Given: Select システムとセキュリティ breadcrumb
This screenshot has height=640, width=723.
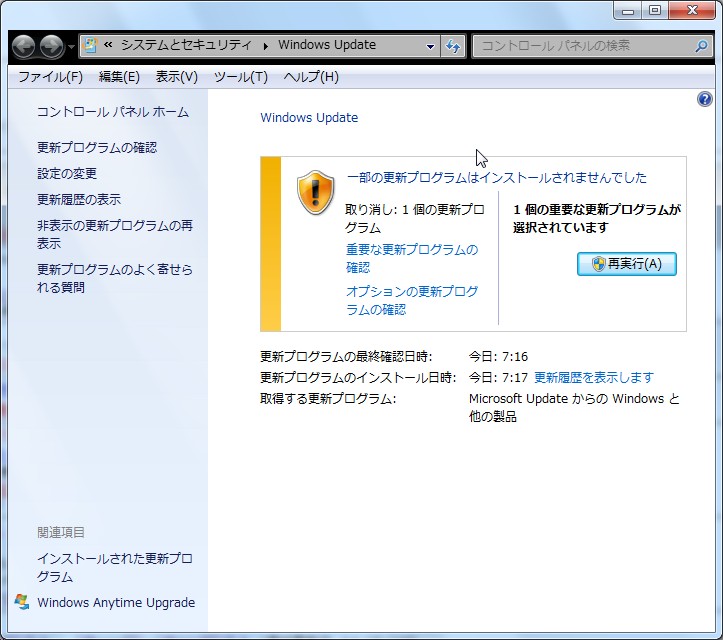Looking at the screenshot, I should point(186,45).
